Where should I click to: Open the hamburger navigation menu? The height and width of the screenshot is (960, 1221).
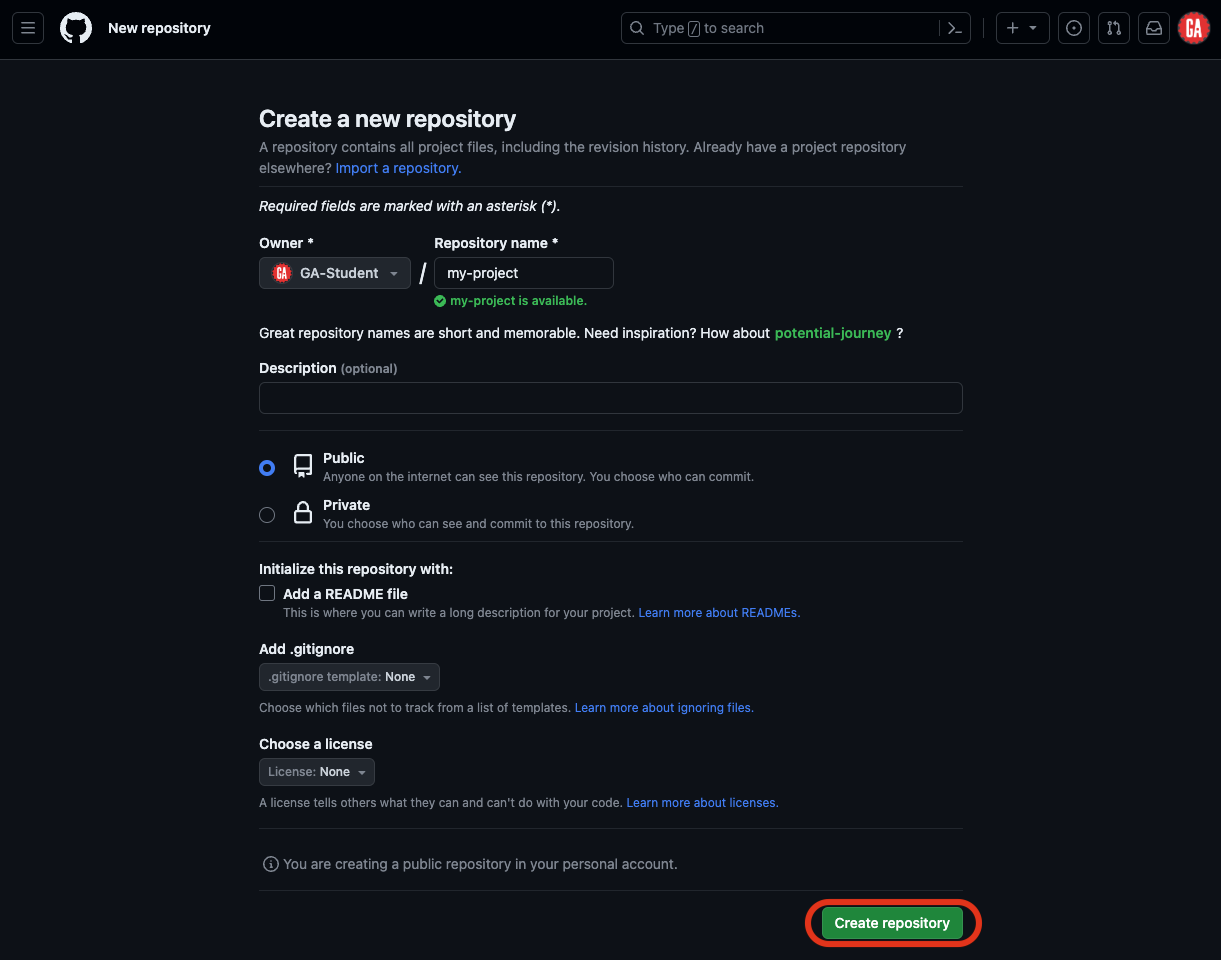pos(27,28)
